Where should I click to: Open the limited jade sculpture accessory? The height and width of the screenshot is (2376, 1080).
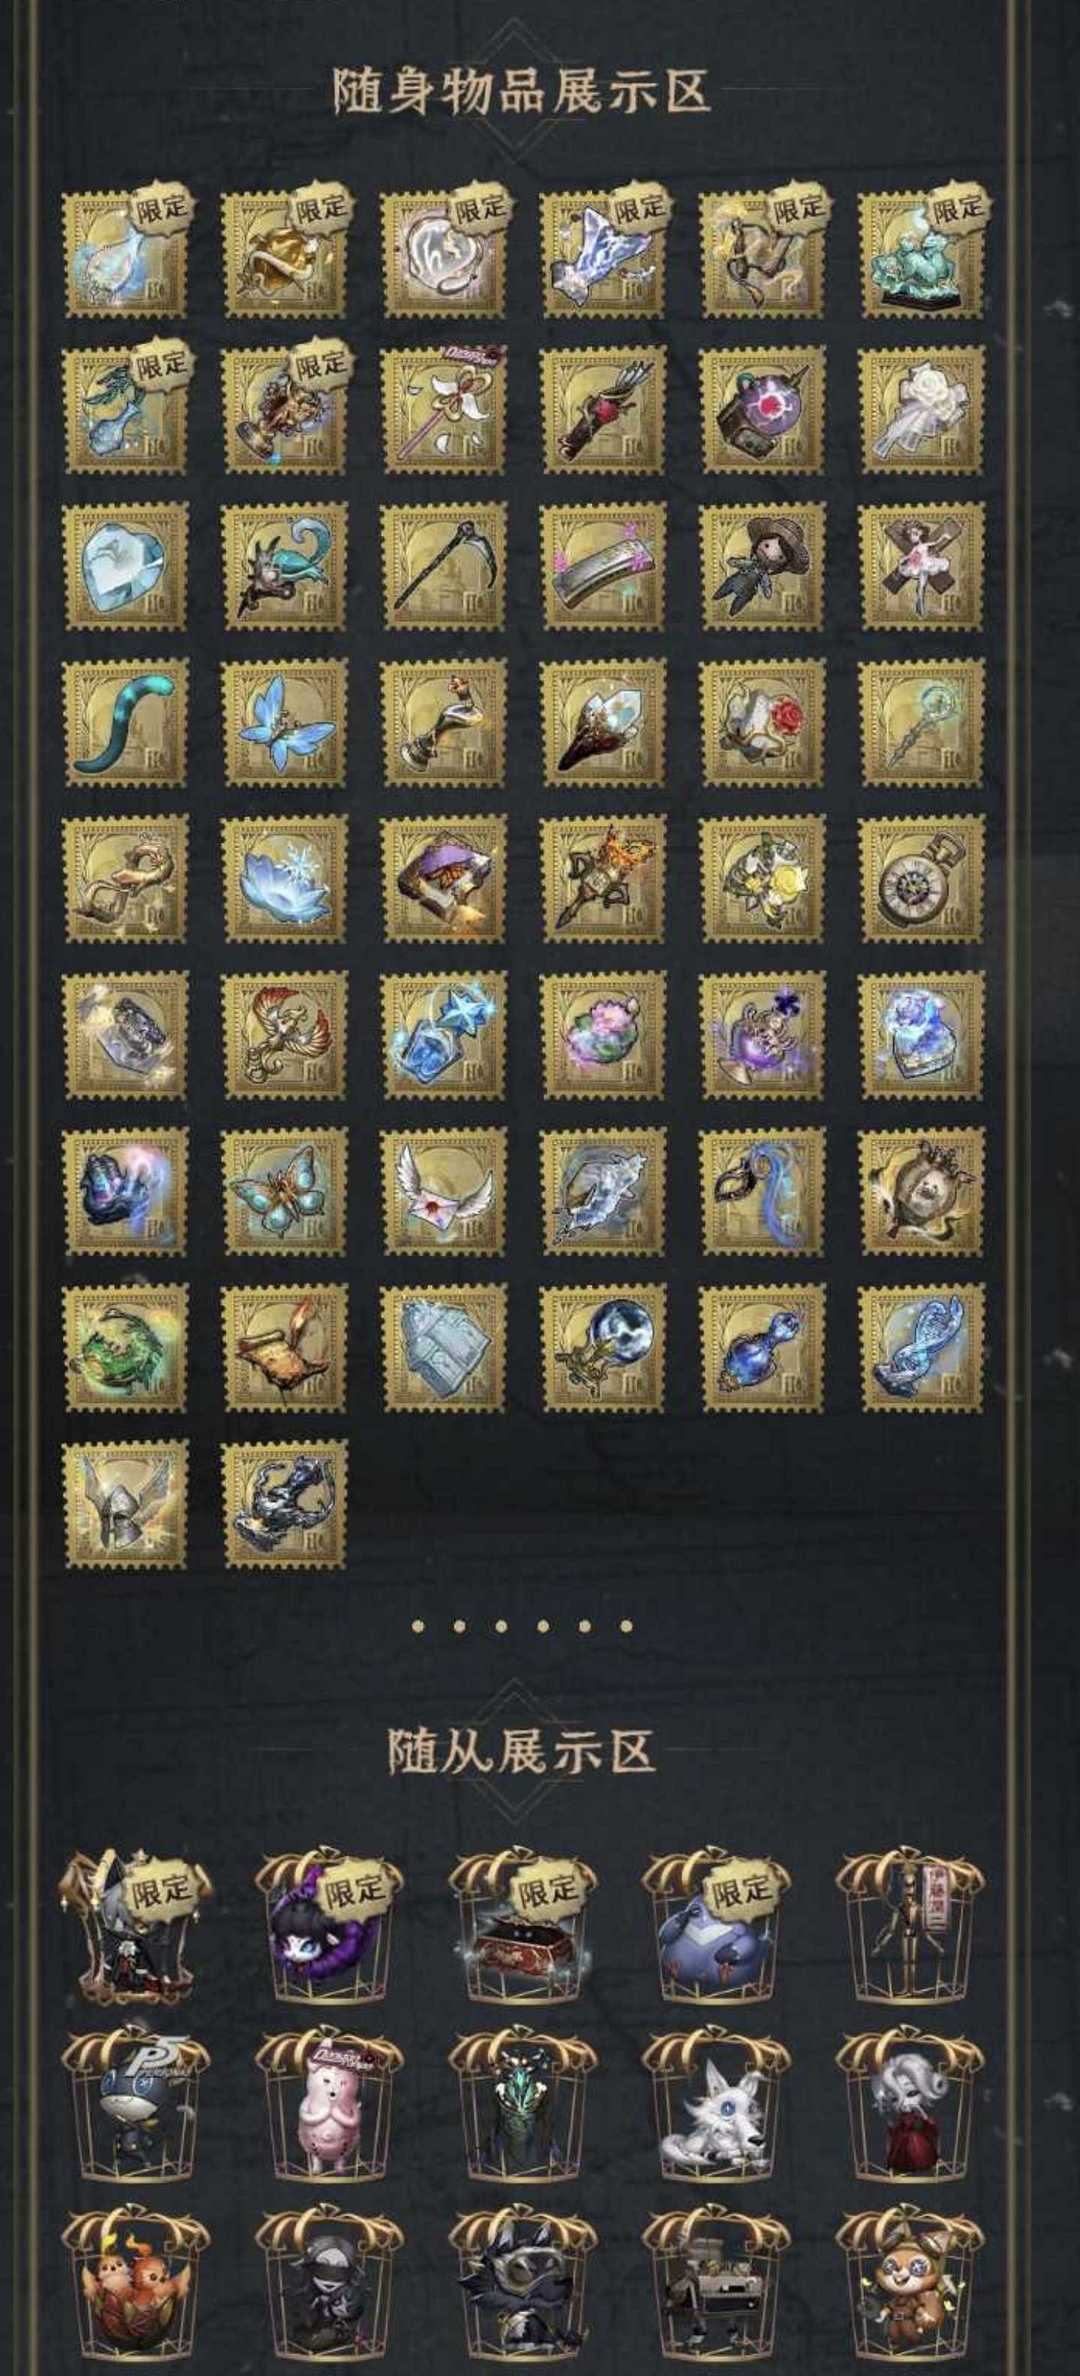pos(921,254)
